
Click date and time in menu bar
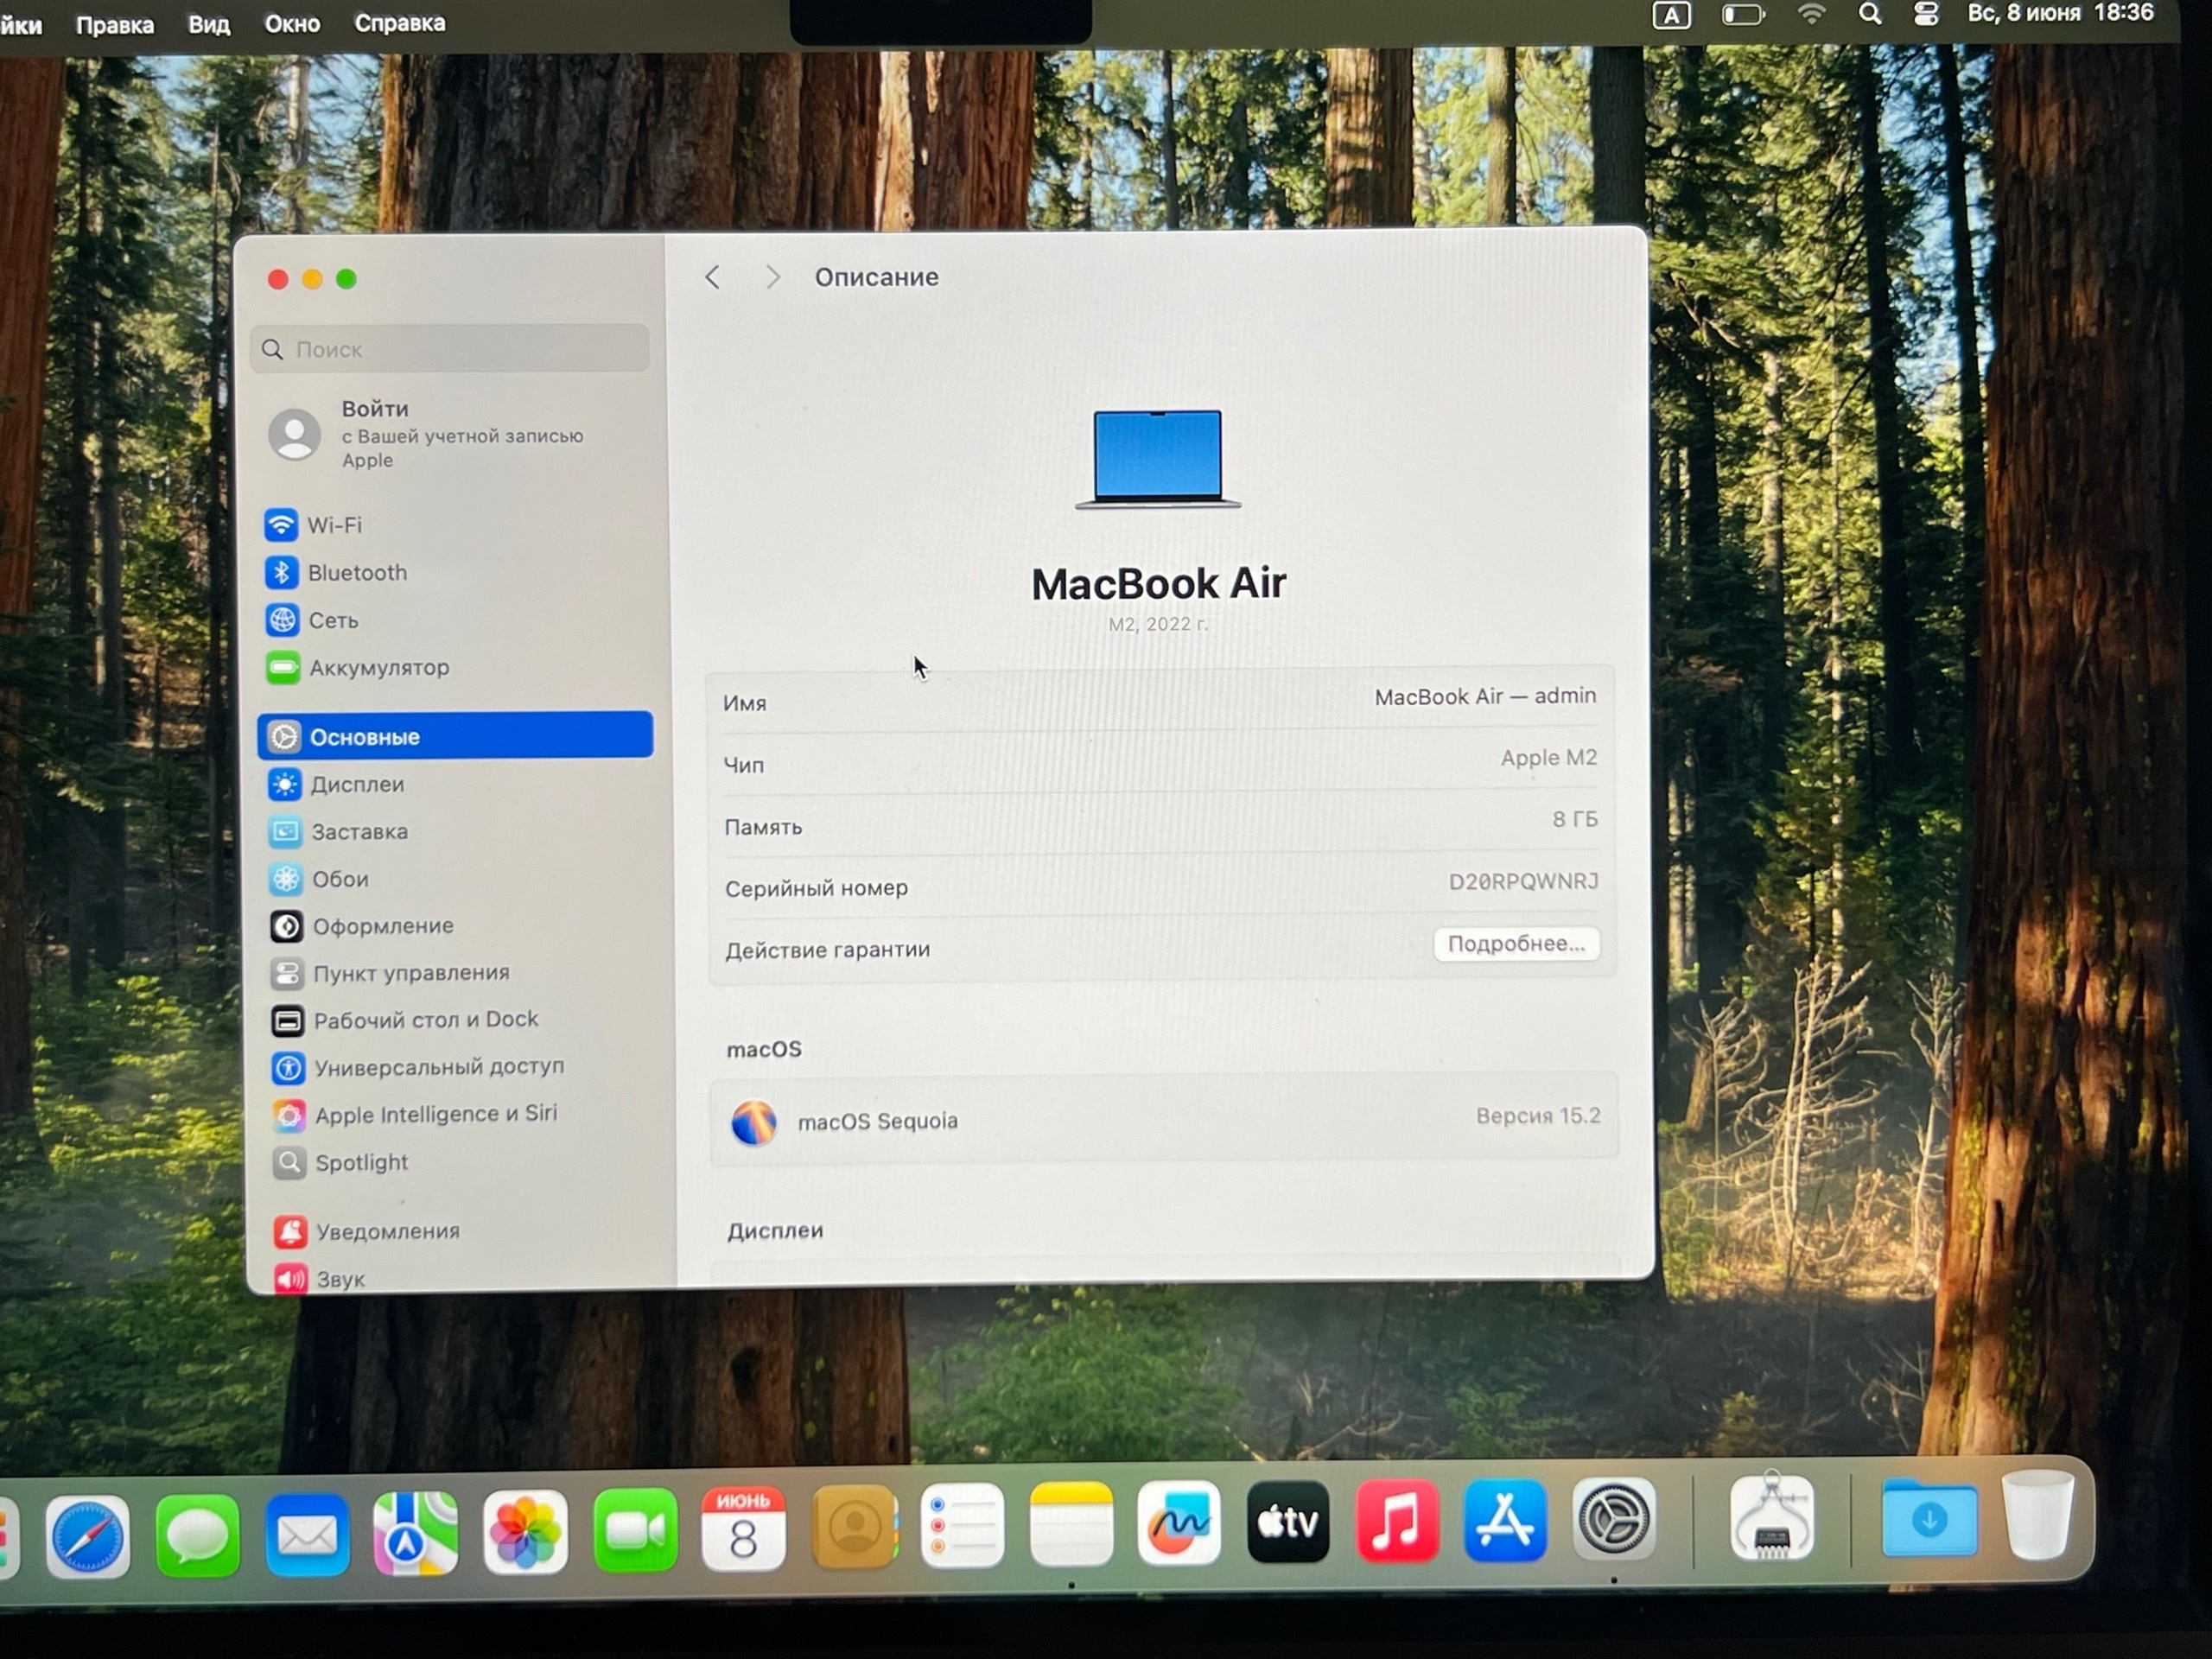coord(2060,13)
